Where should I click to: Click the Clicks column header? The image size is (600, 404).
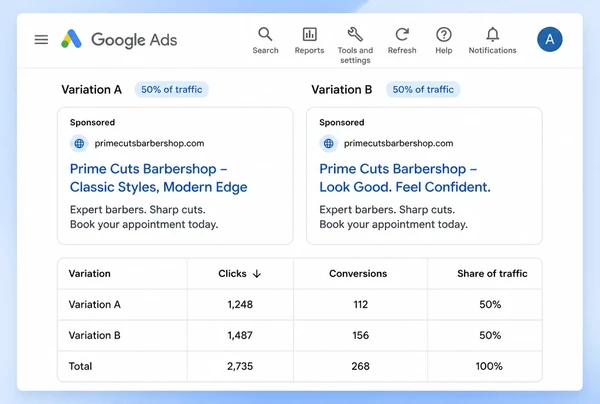coord(232,274)
